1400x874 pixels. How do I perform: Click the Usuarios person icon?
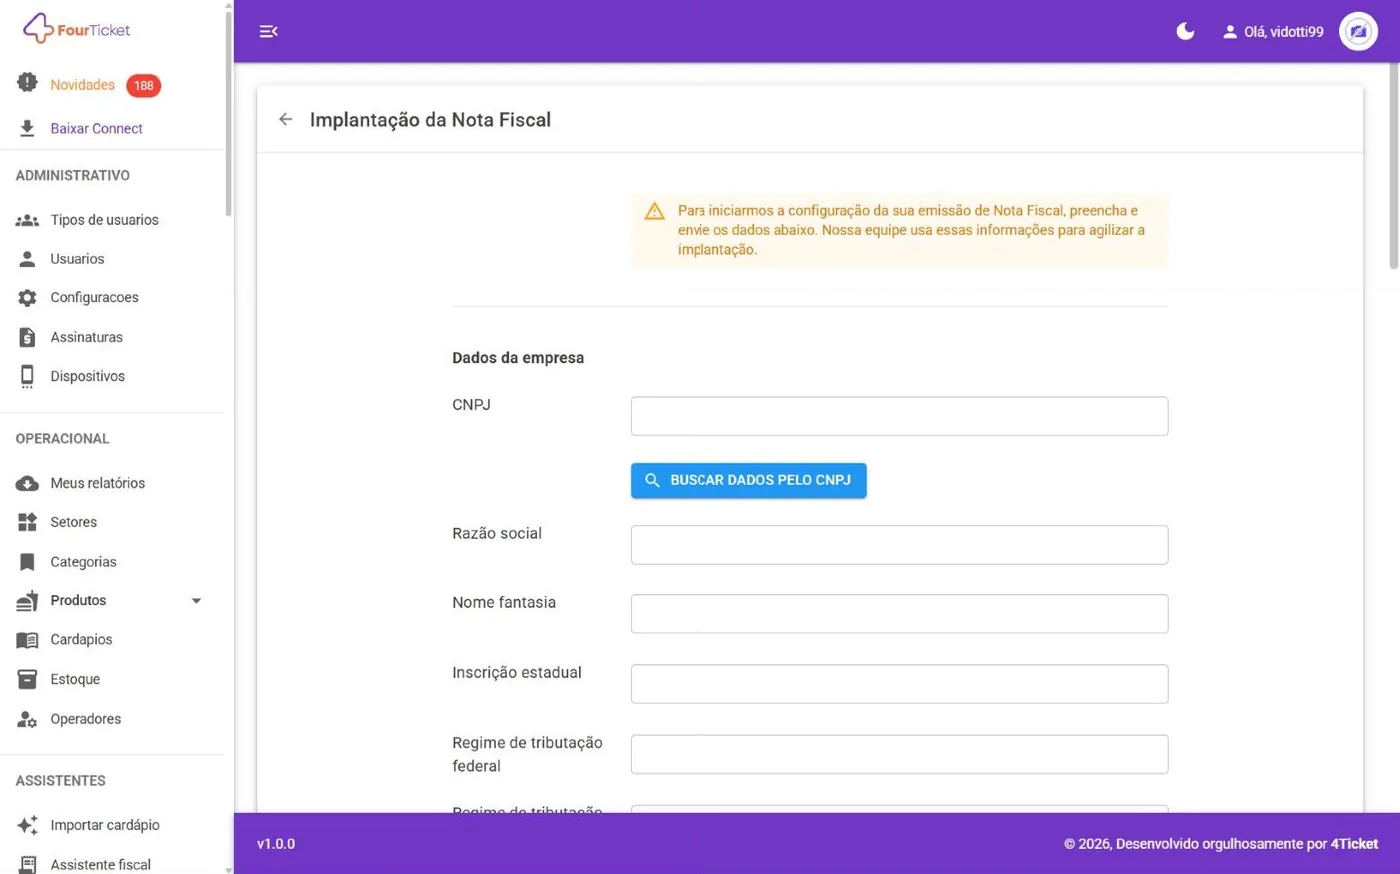pyautogui.click(x=27, y=259)
